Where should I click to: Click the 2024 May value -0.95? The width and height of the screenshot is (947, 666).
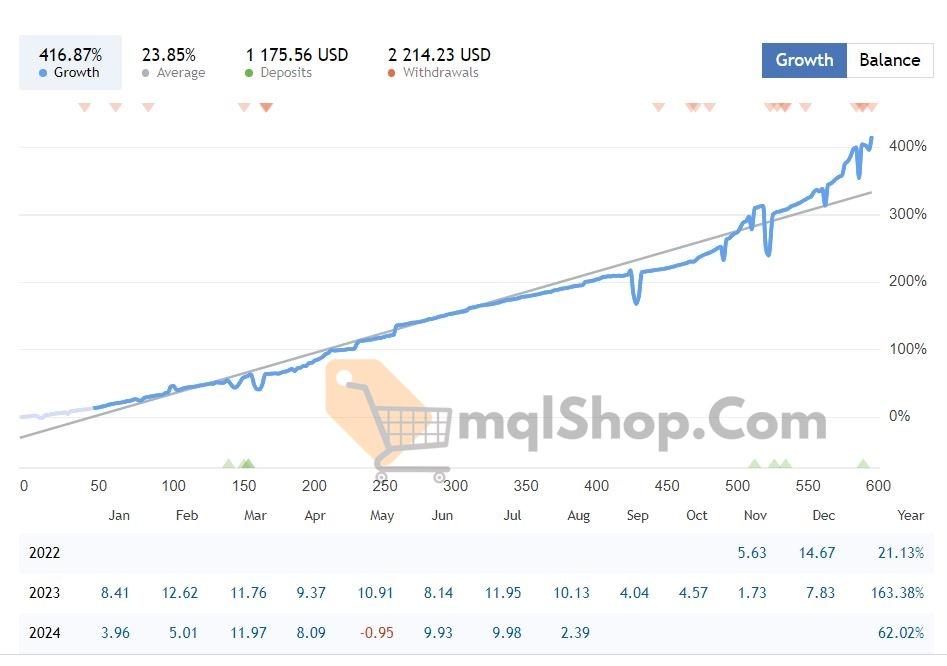(376, 633)
